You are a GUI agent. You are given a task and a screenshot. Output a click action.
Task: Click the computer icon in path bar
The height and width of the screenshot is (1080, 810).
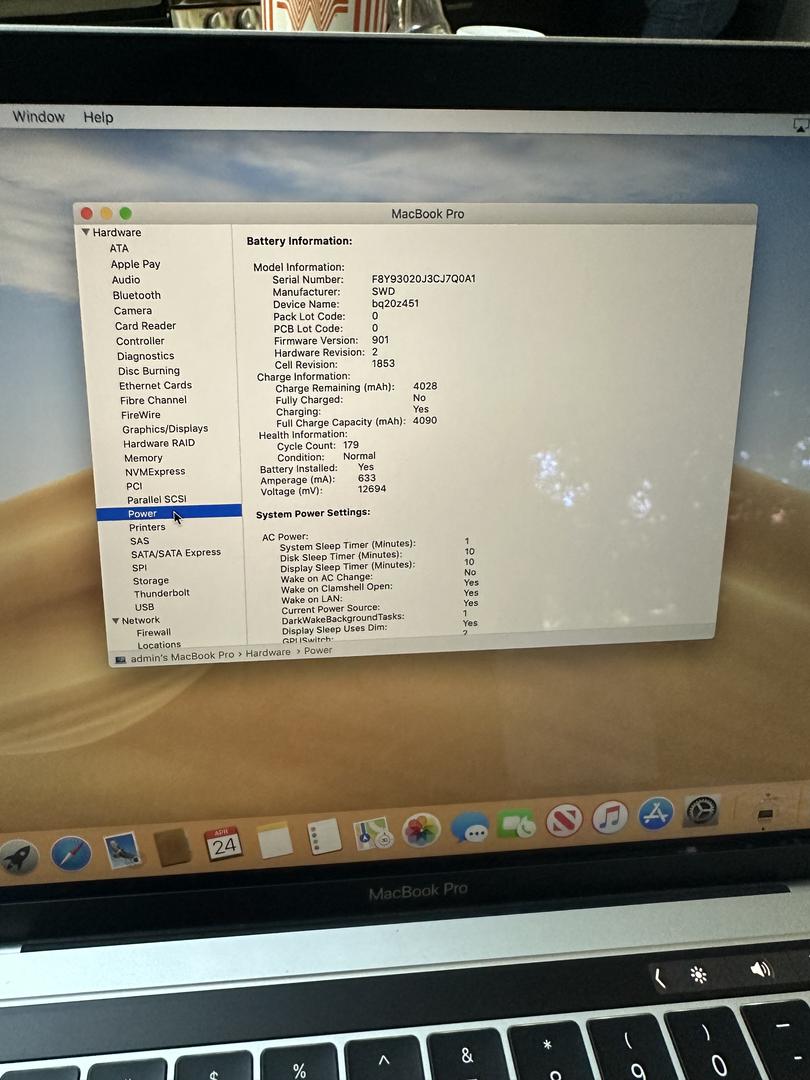tap(121, 660)
